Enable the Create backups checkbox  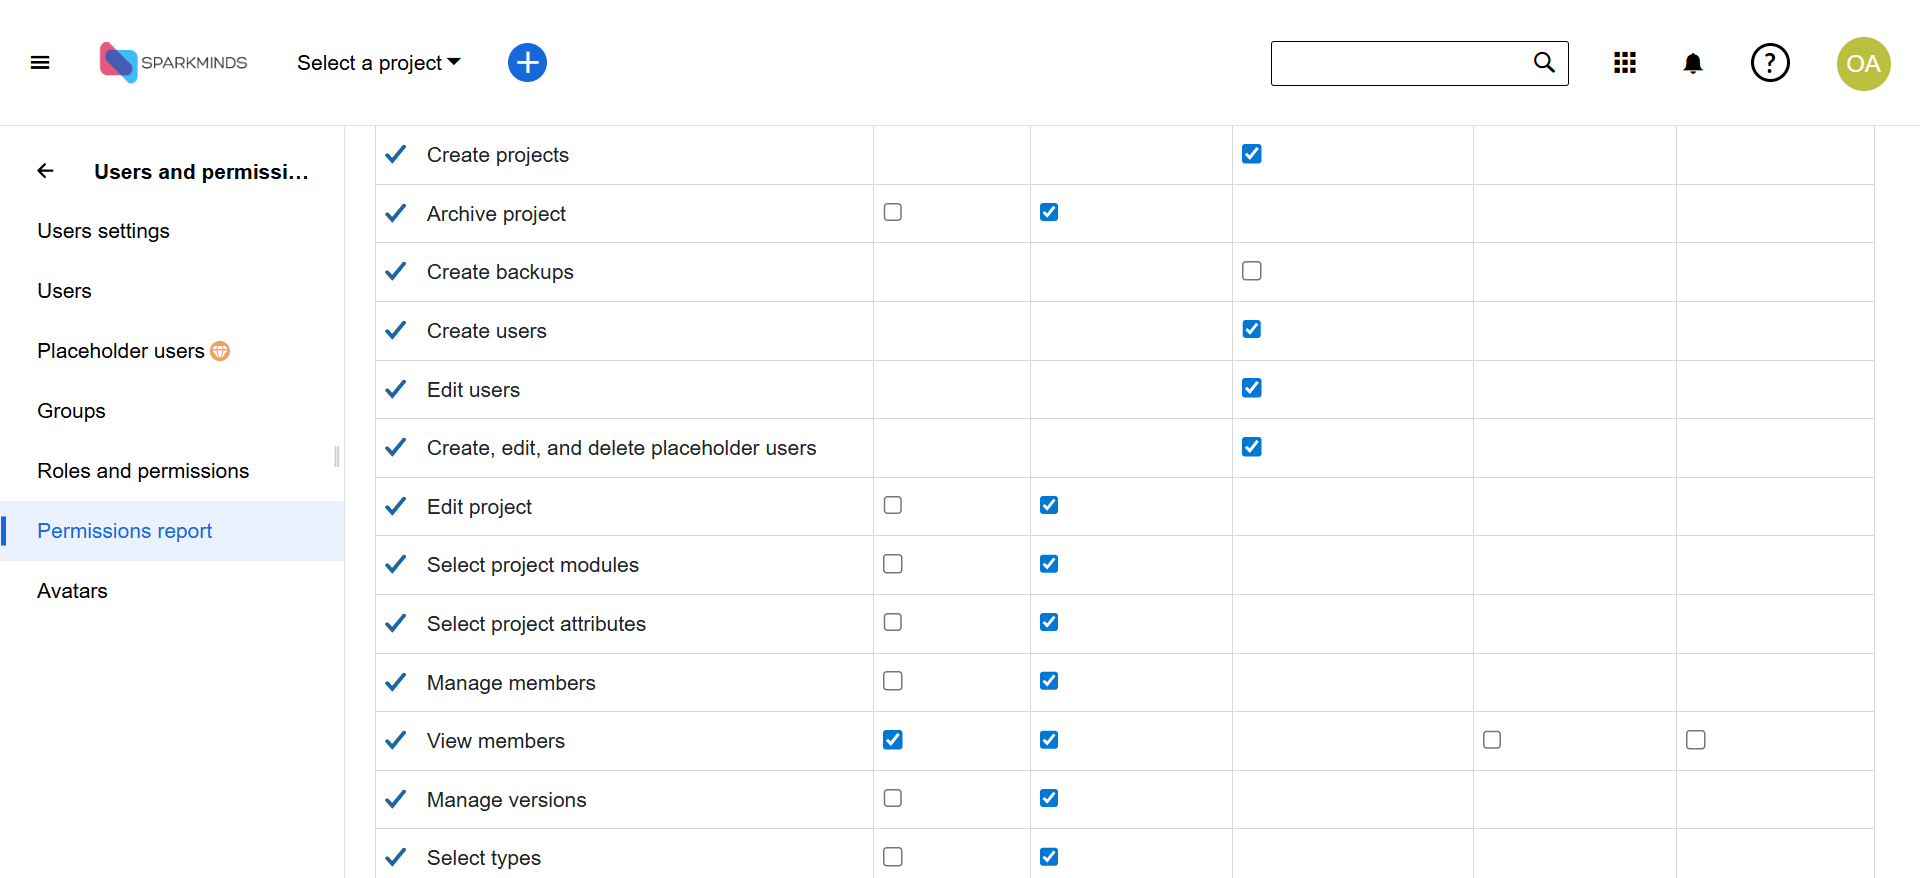pos(1251,271)
